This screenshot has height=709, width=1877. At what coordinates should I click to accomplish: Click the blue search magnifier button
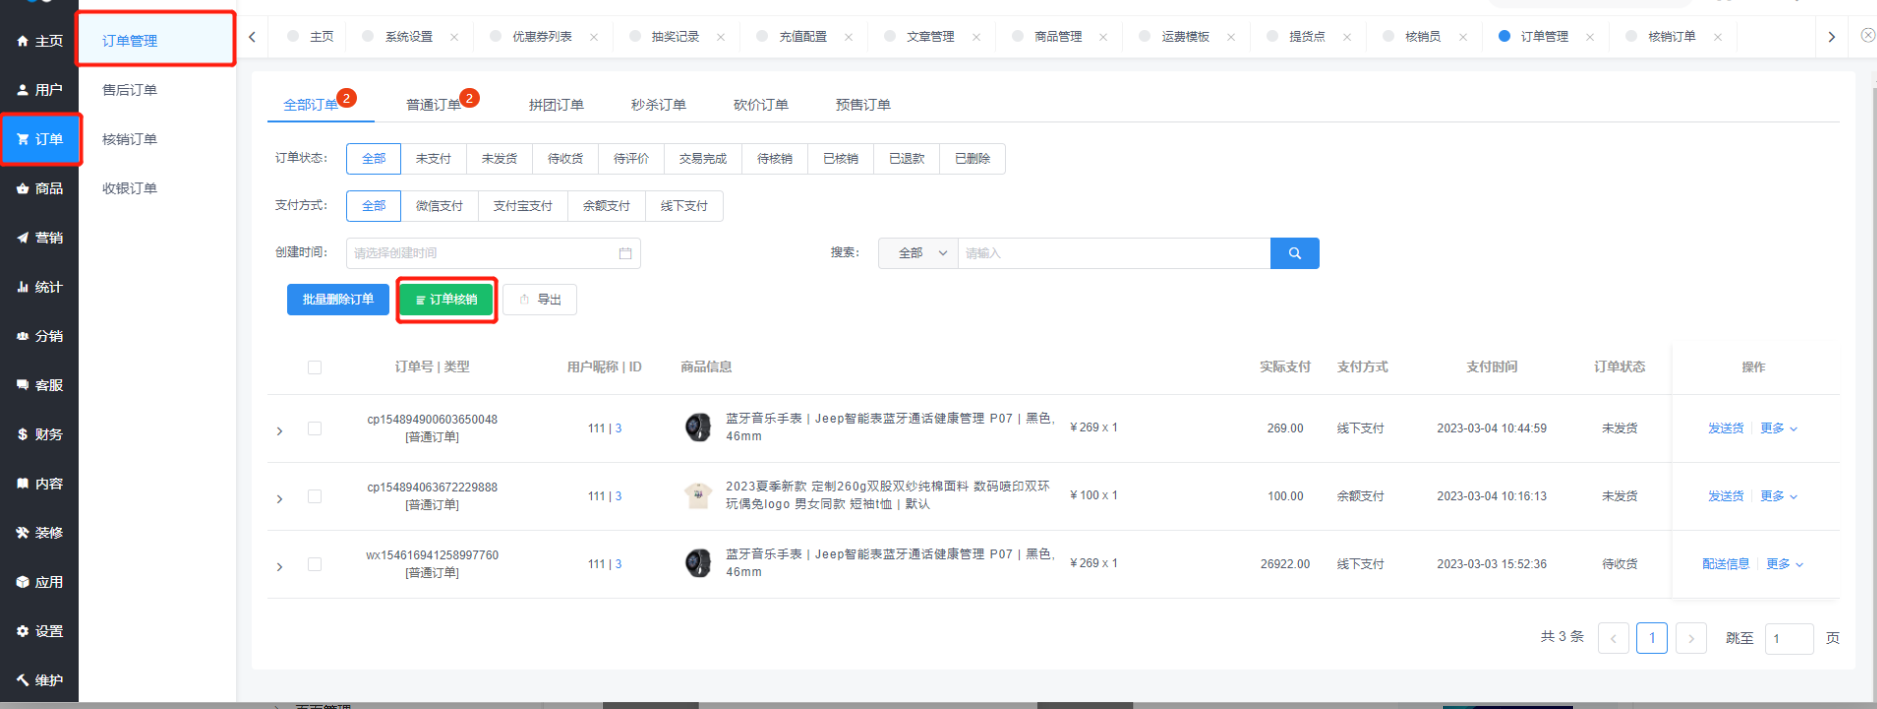[x=1294, y=253]
